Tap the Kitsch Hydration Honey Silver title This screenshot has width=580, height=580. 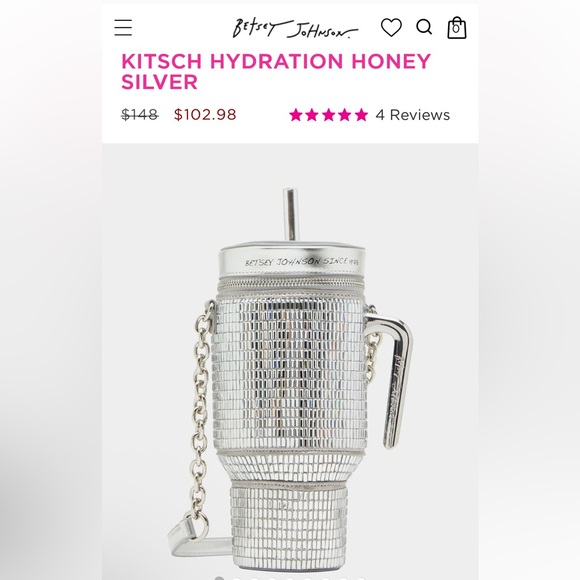(x=276, y=71)
